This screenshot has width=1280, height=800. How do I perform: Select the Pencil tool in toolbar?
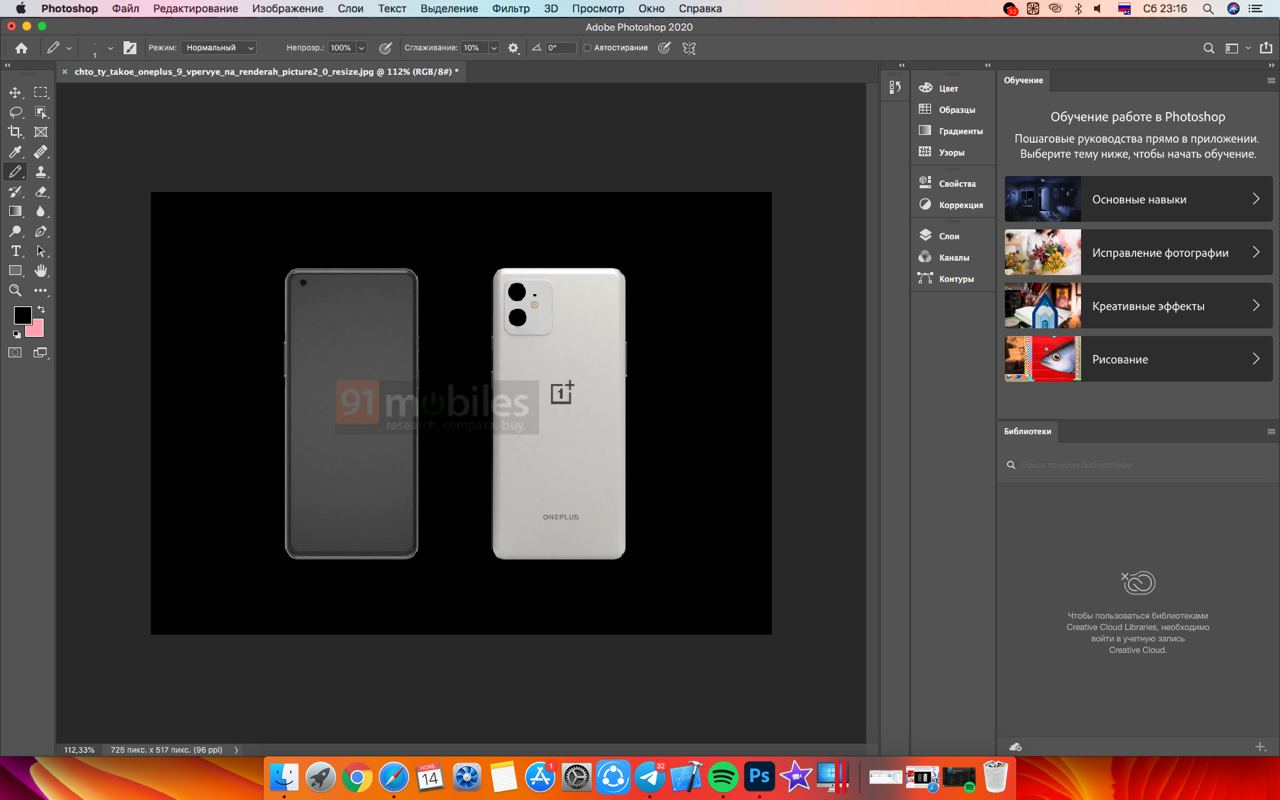click(15, 172)
